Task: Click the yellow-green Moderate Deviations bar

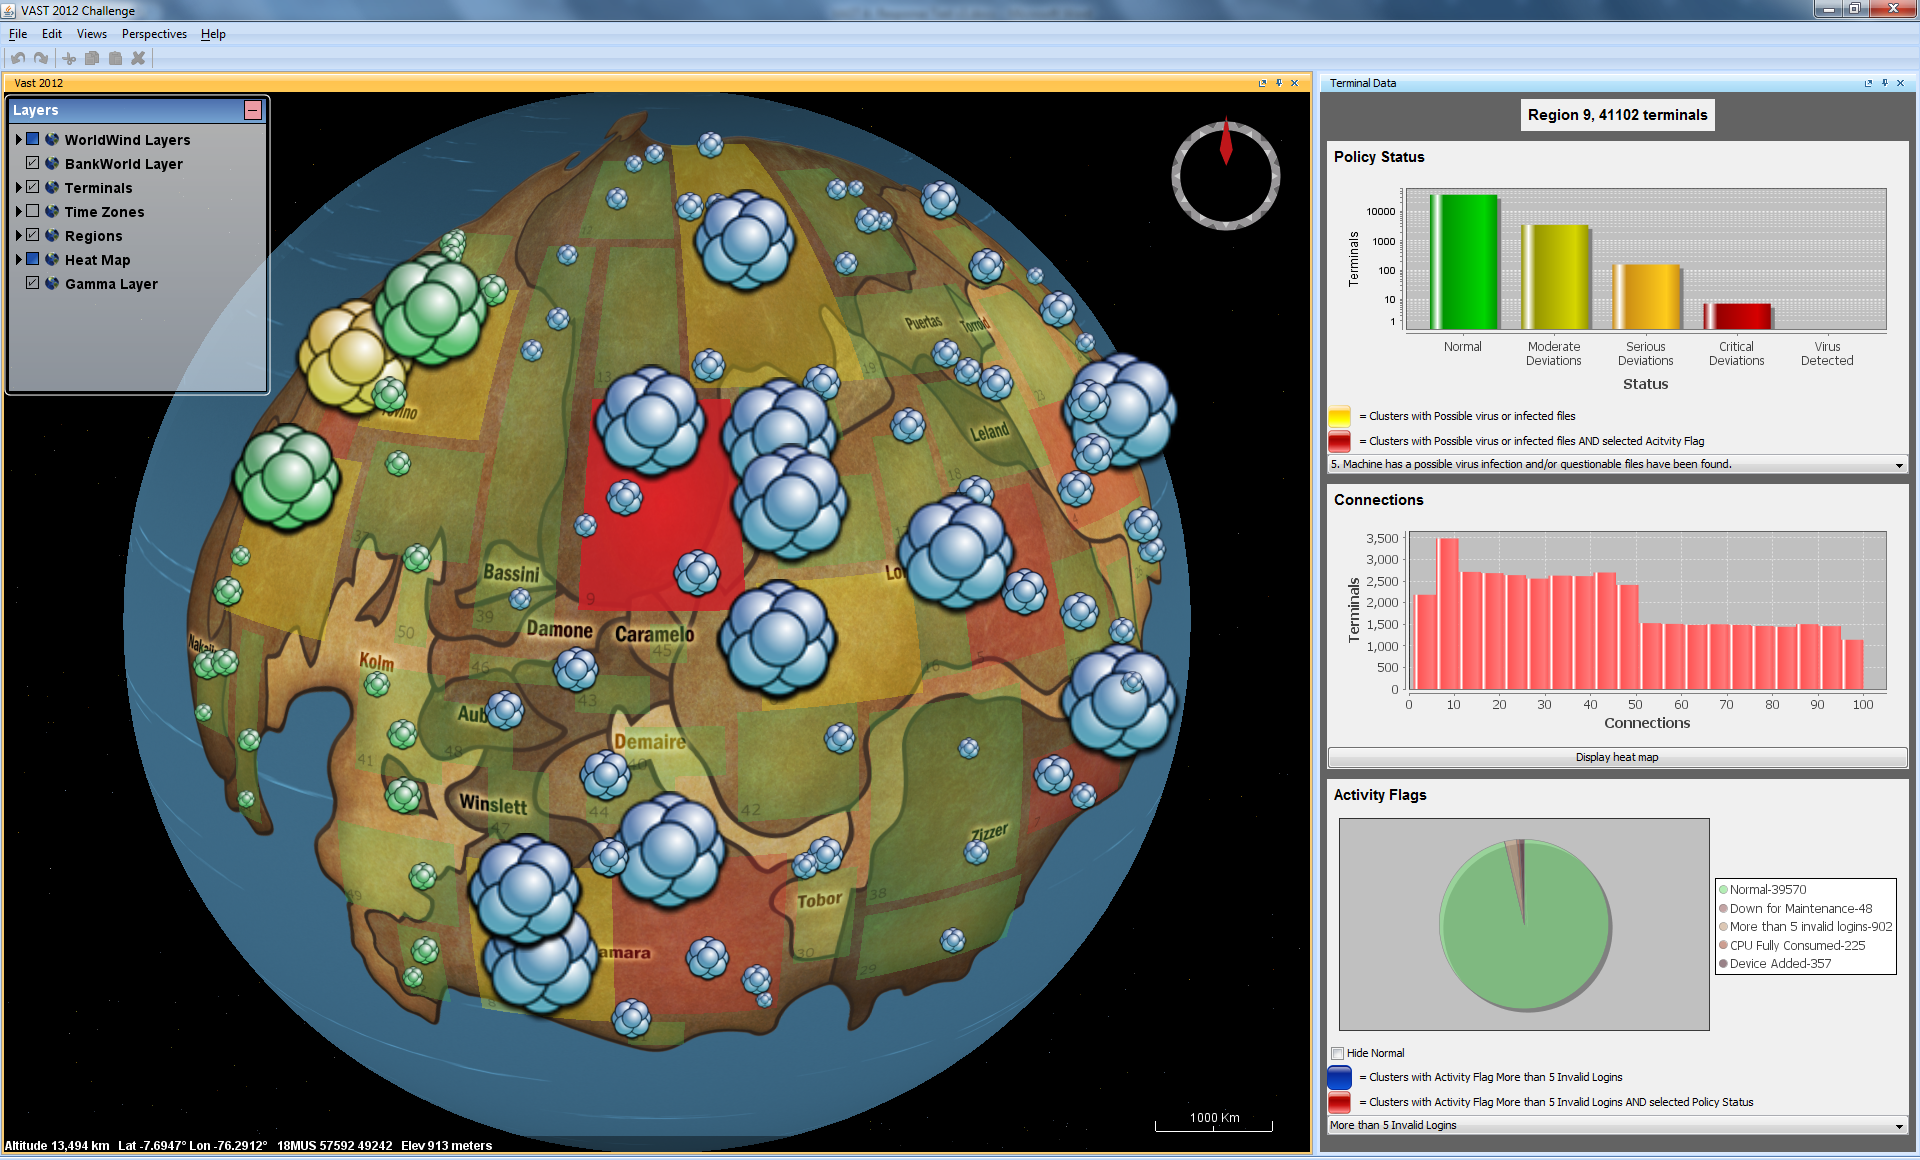Action: click(1555, 277)
